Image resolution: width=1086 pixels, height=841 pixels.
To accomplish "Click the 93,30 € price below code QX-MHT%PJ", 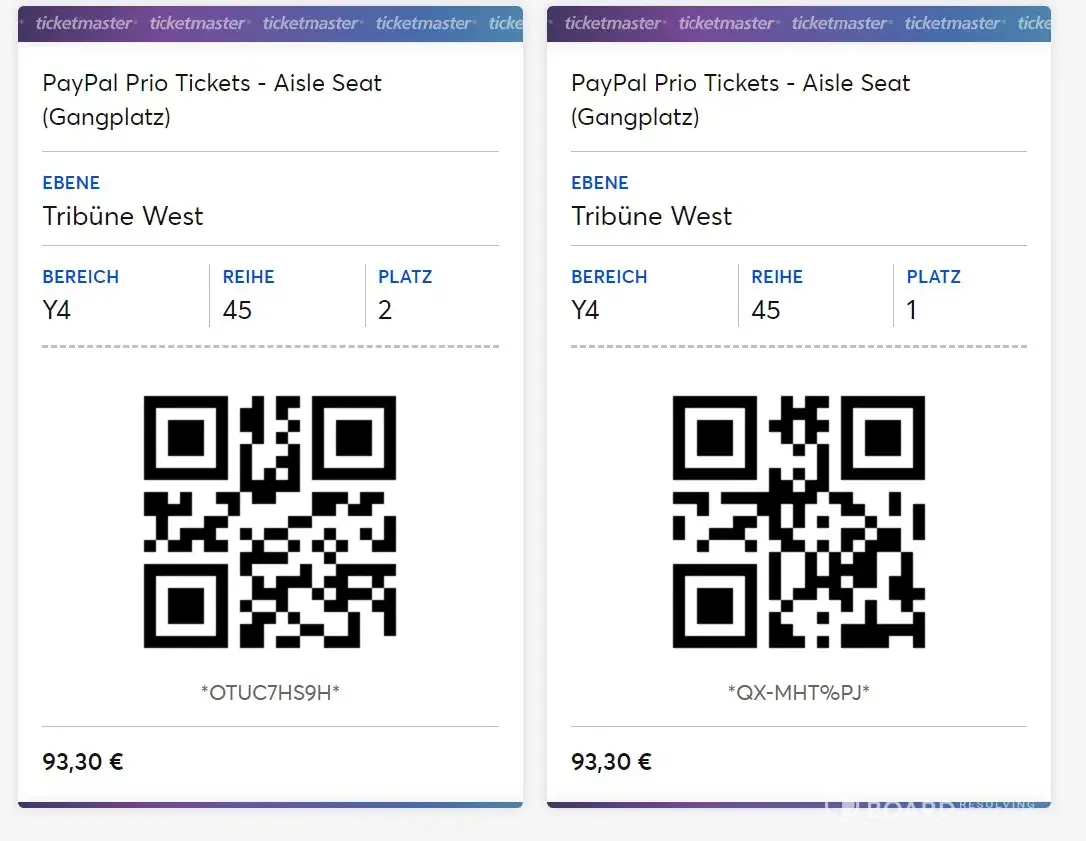I will point(611,762).
